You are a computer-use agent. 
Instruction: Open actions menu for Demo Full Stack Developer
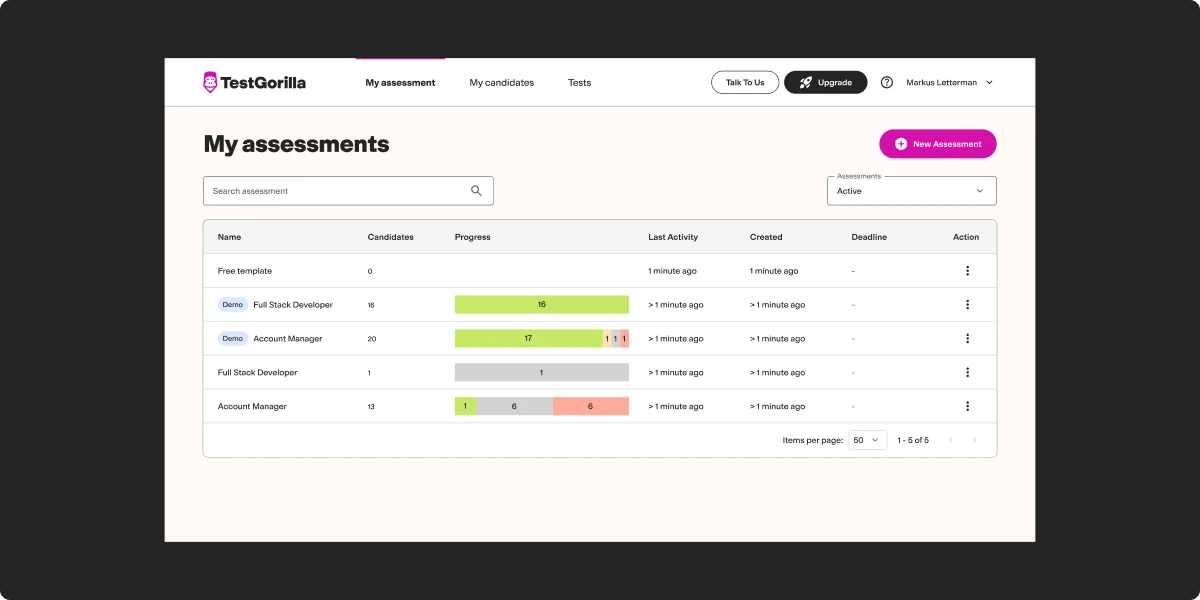pyautogui.click(x=967, y=305)
